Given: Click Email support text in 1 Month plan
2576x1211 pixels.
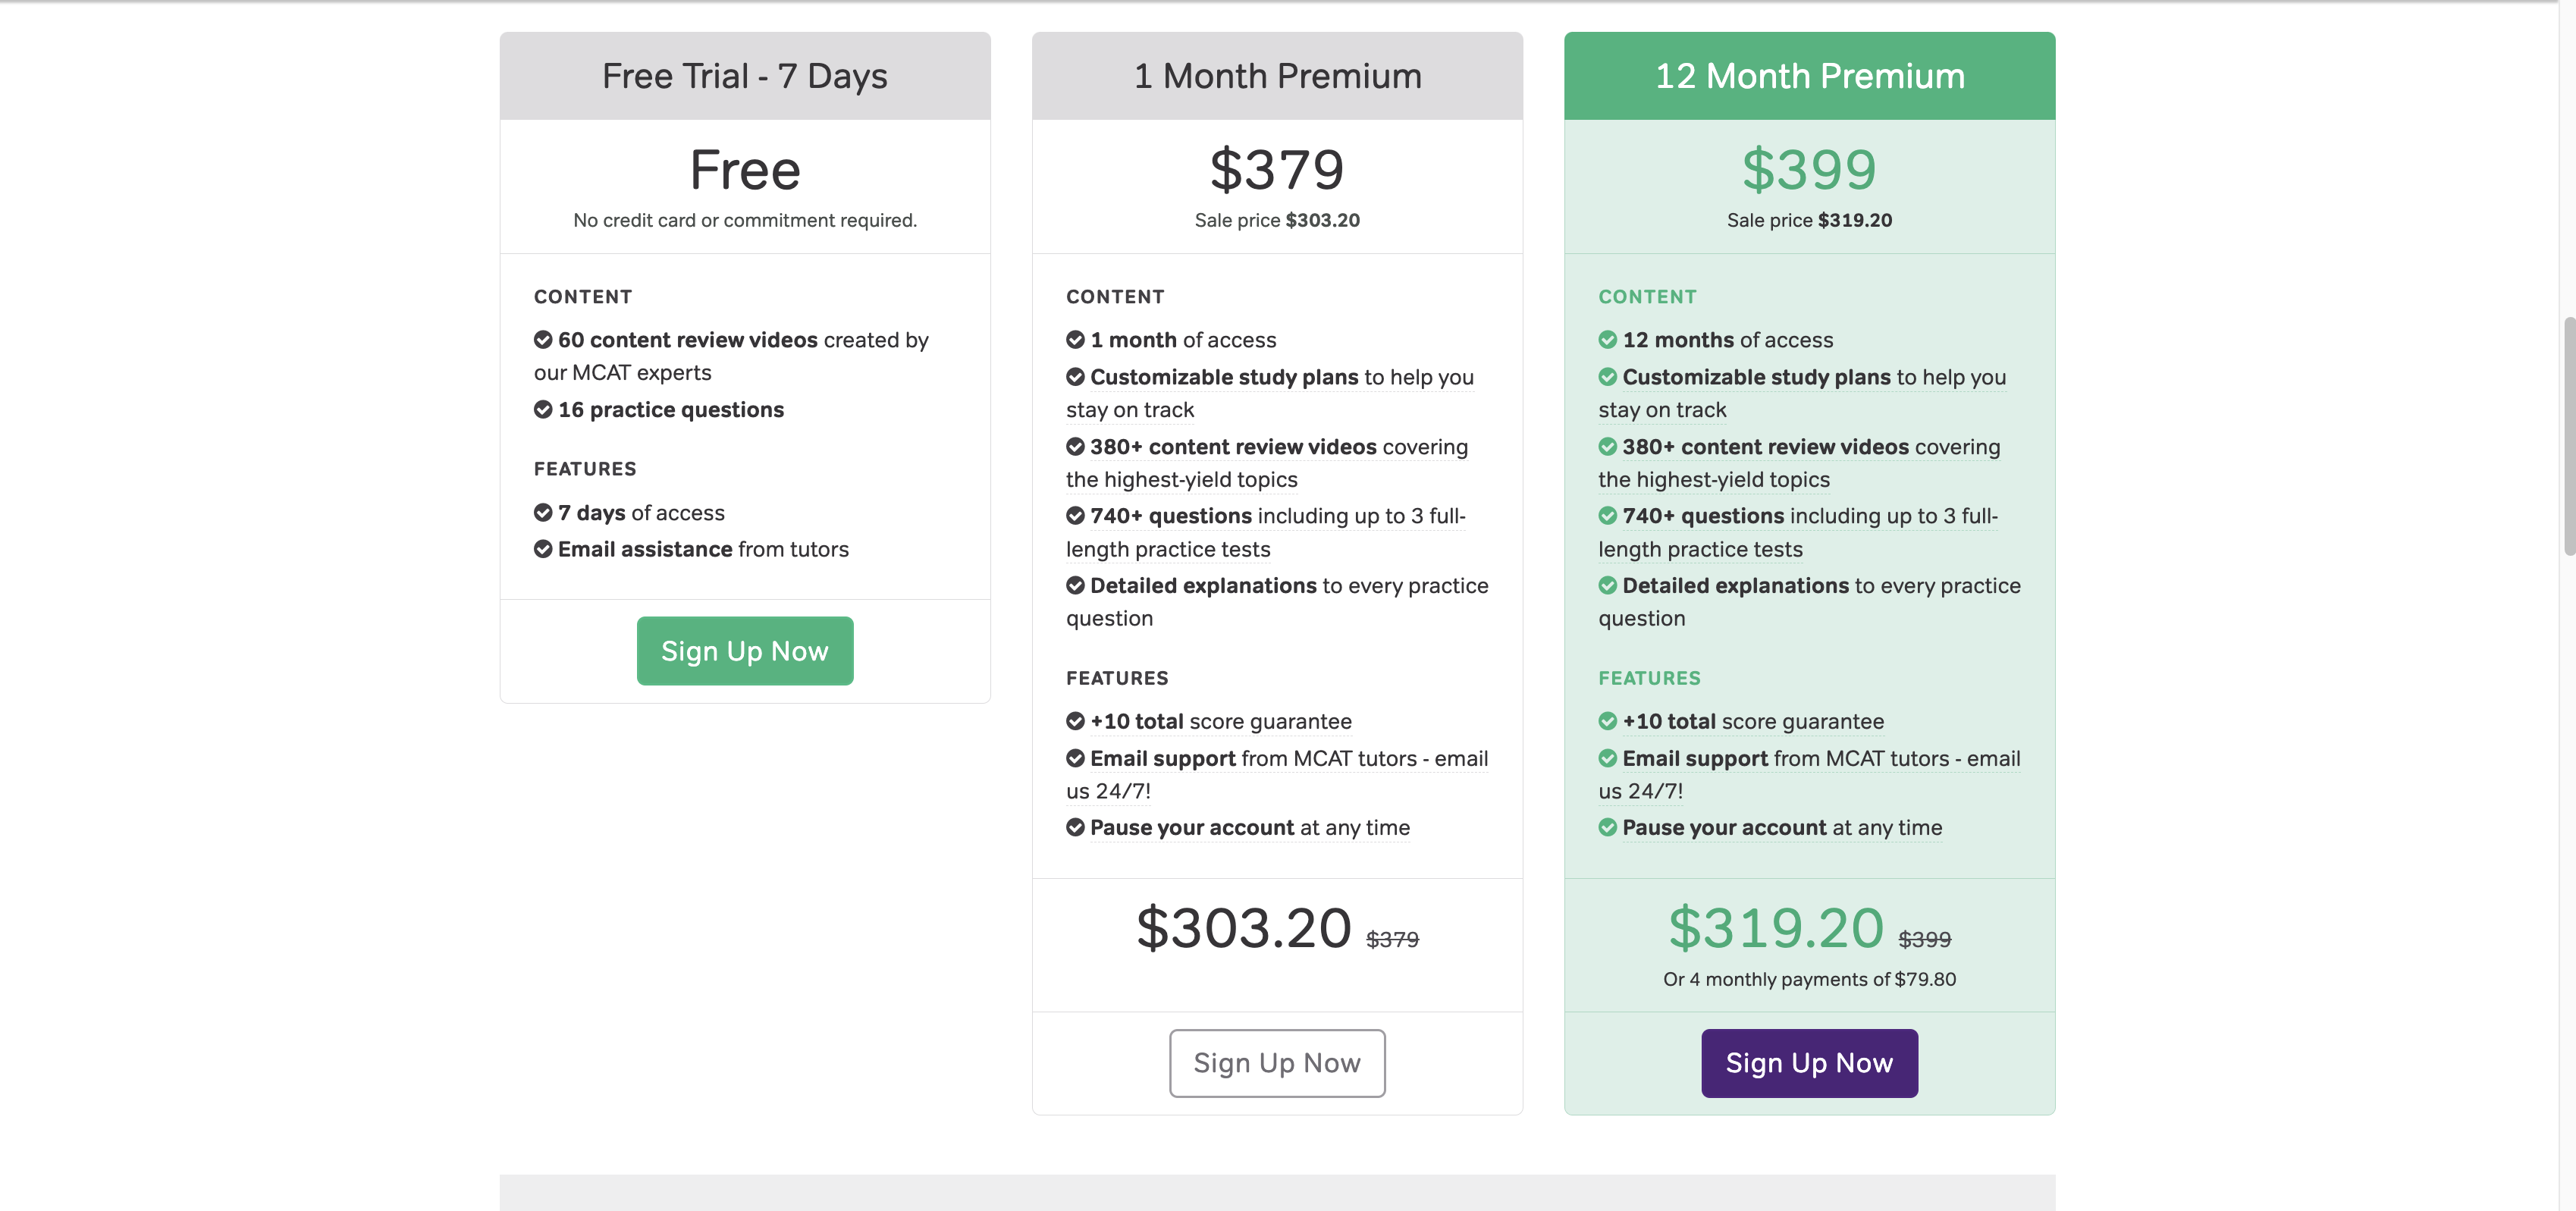Looking at the screenshot, I should pos(1162,759).
